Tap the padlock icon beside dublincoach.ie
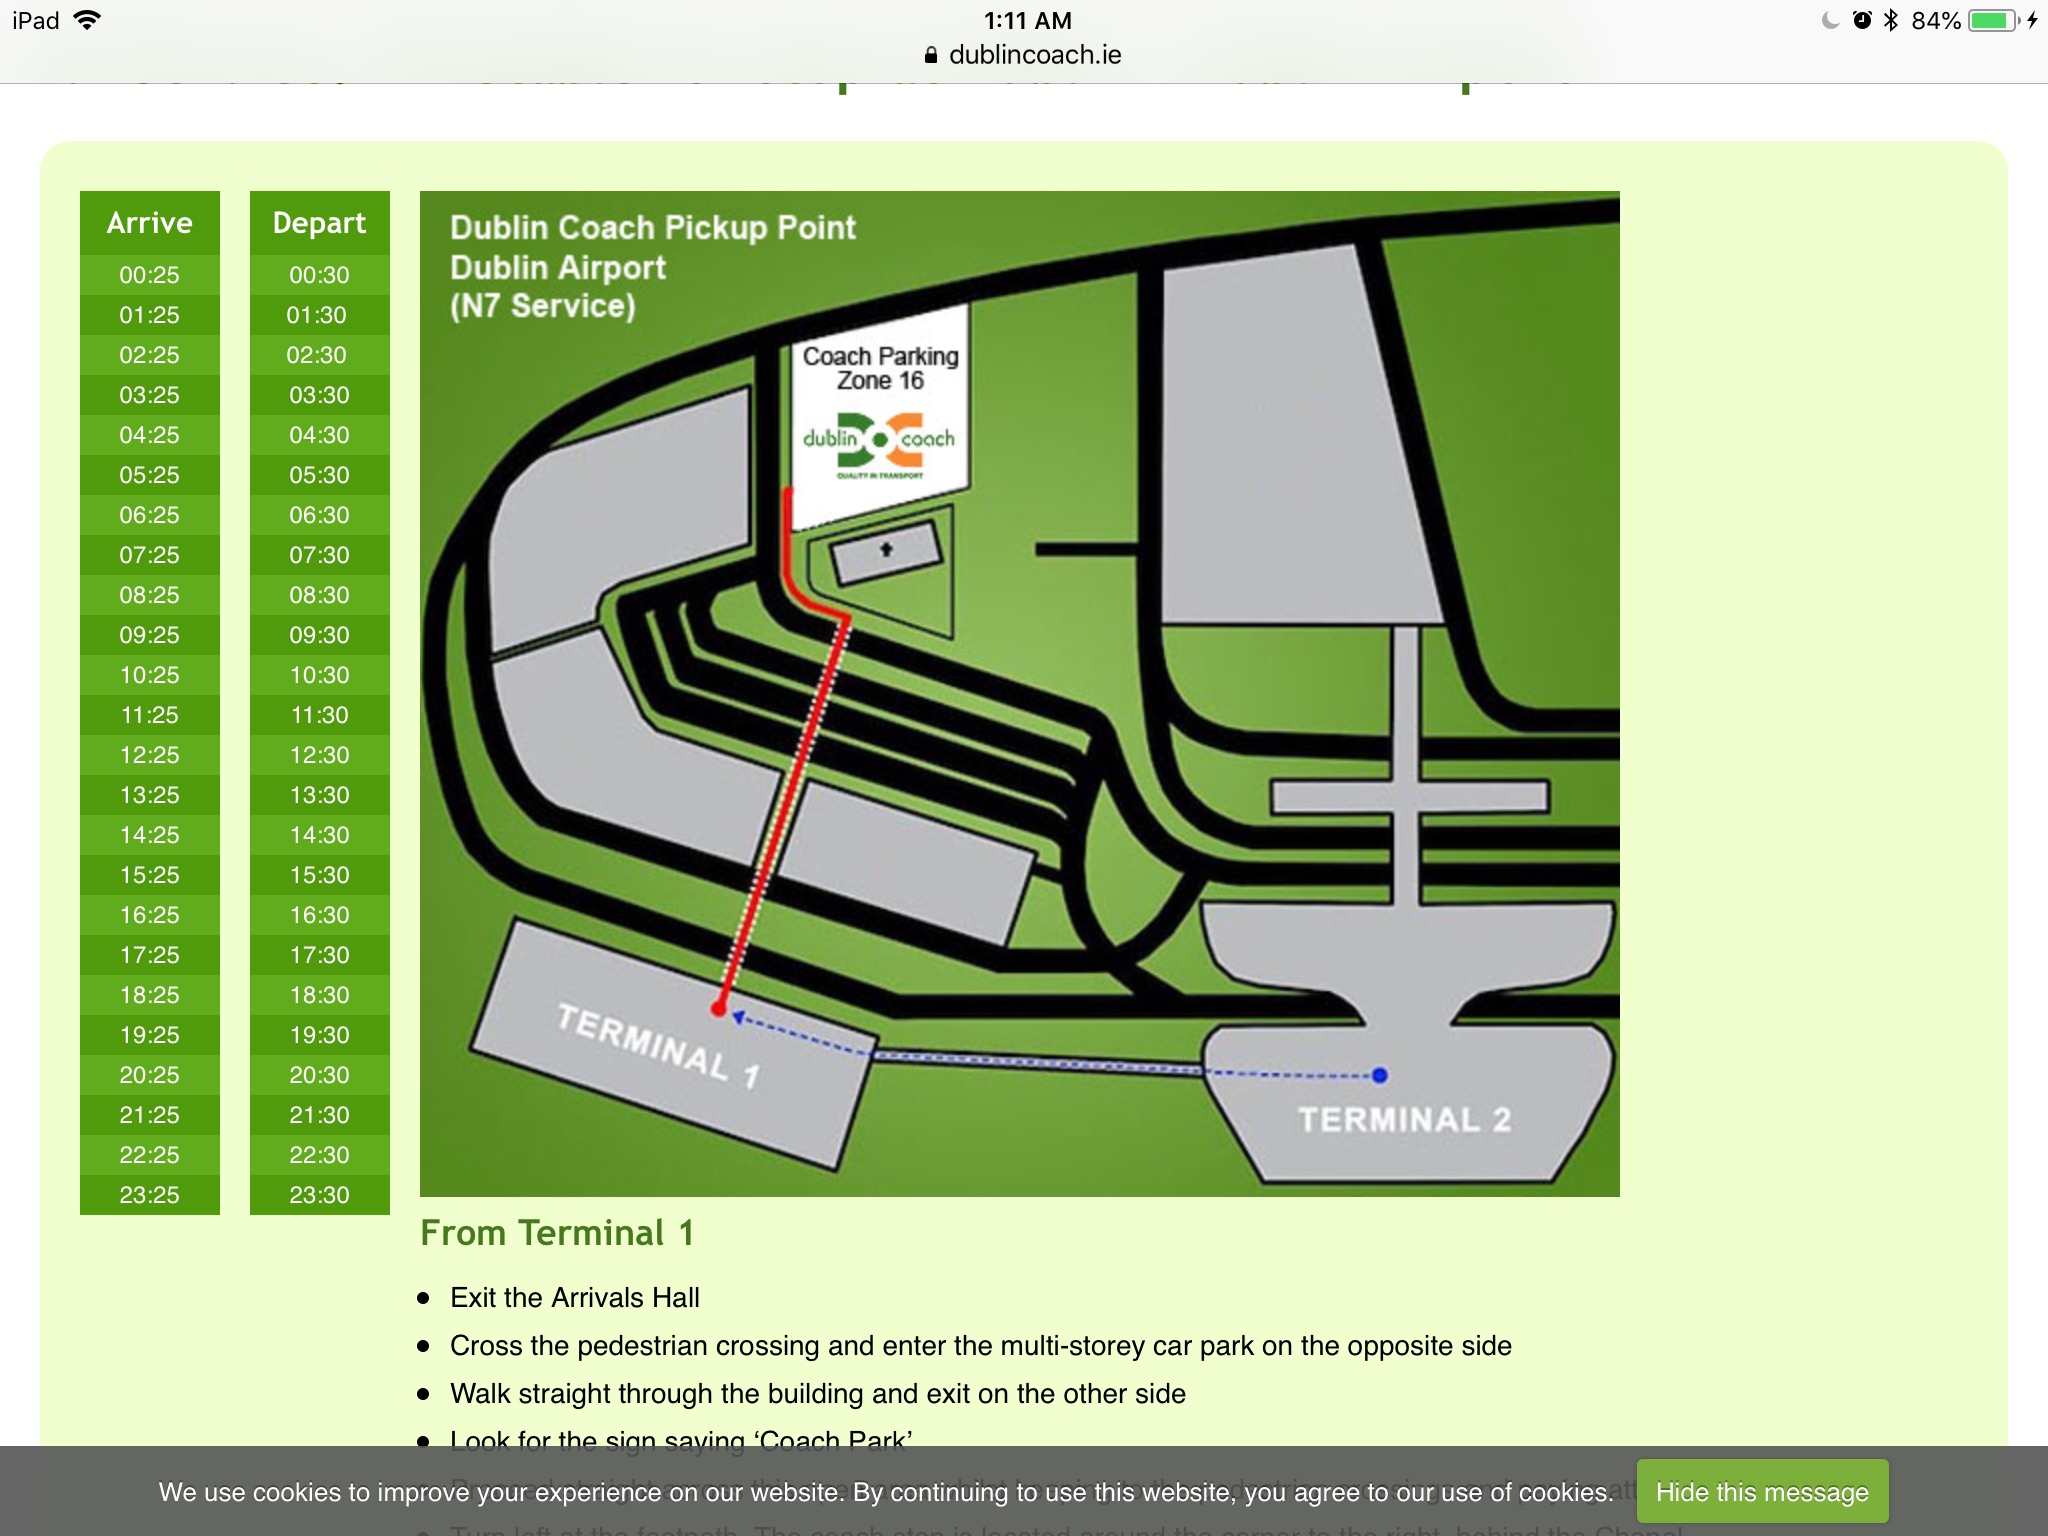Screen dimensions: 2048x1536 point(931,56)
